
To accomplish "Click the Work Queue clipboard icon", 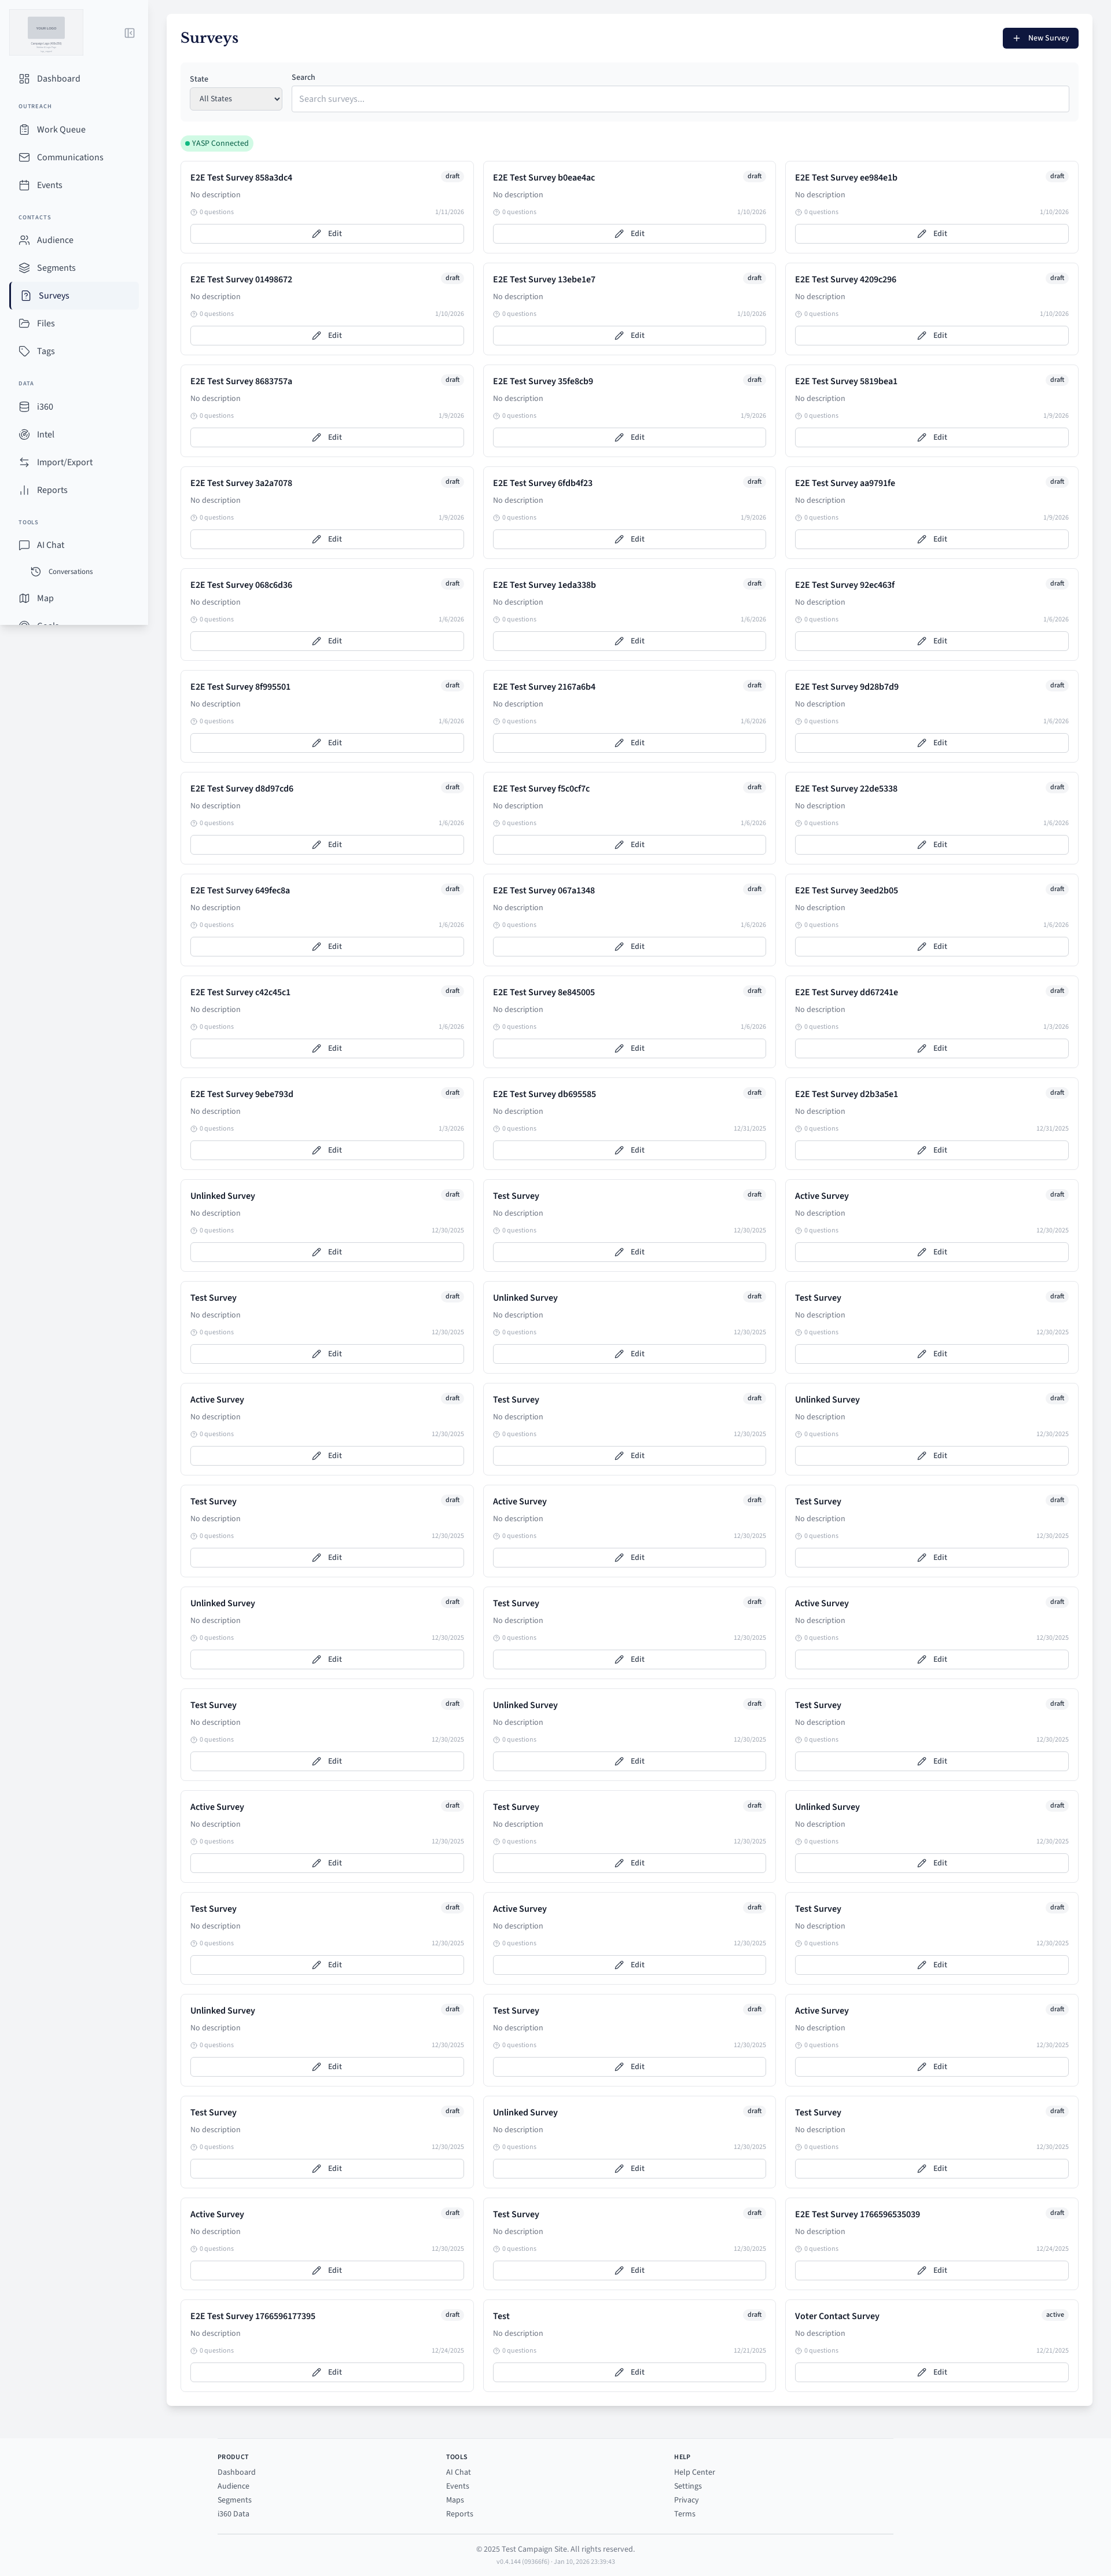I will click(24, 130).
